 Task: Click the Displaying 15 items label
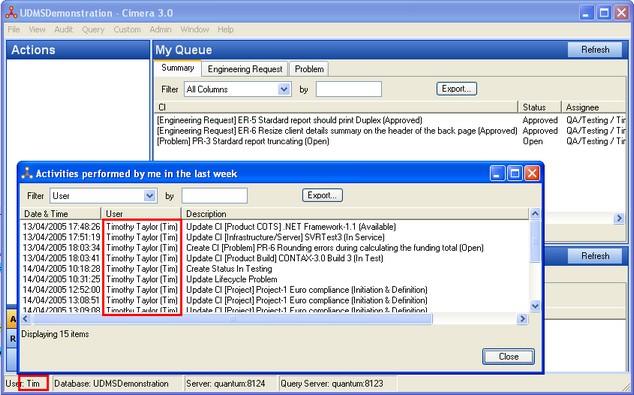click(x=55, y=334)
